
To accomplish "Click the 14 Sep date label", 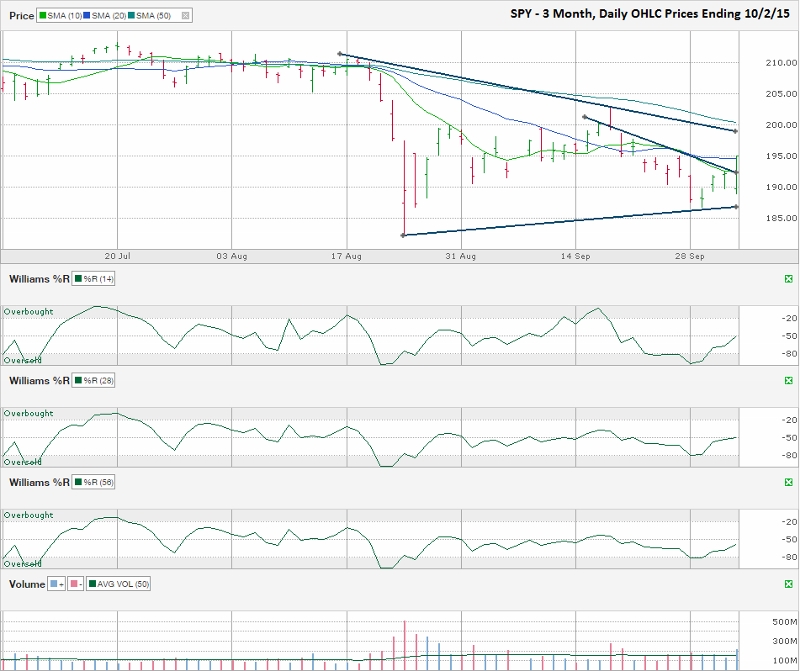I will click(576, 256).
